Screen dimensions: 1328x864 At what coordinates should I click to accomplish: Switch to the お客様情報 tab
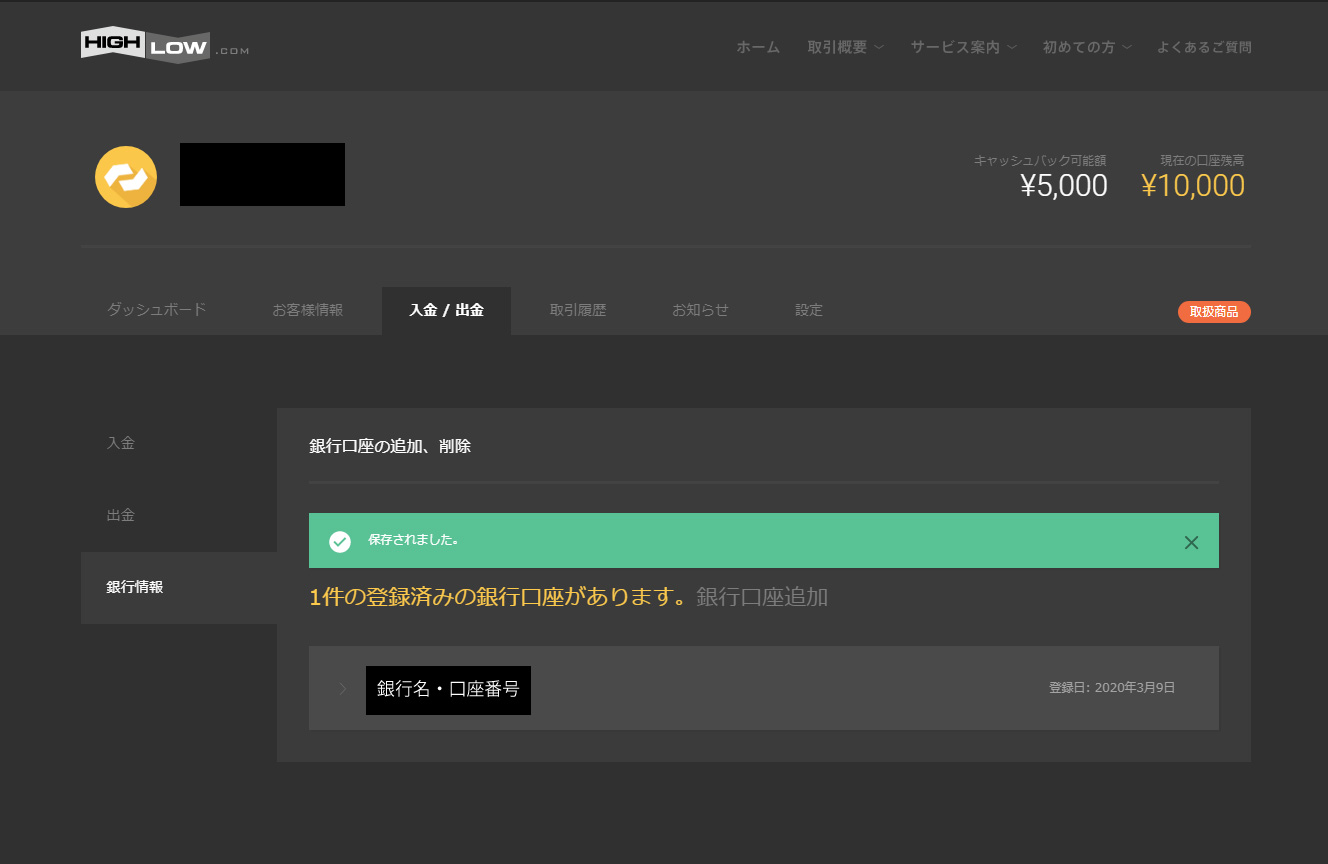tap(308, 310)
